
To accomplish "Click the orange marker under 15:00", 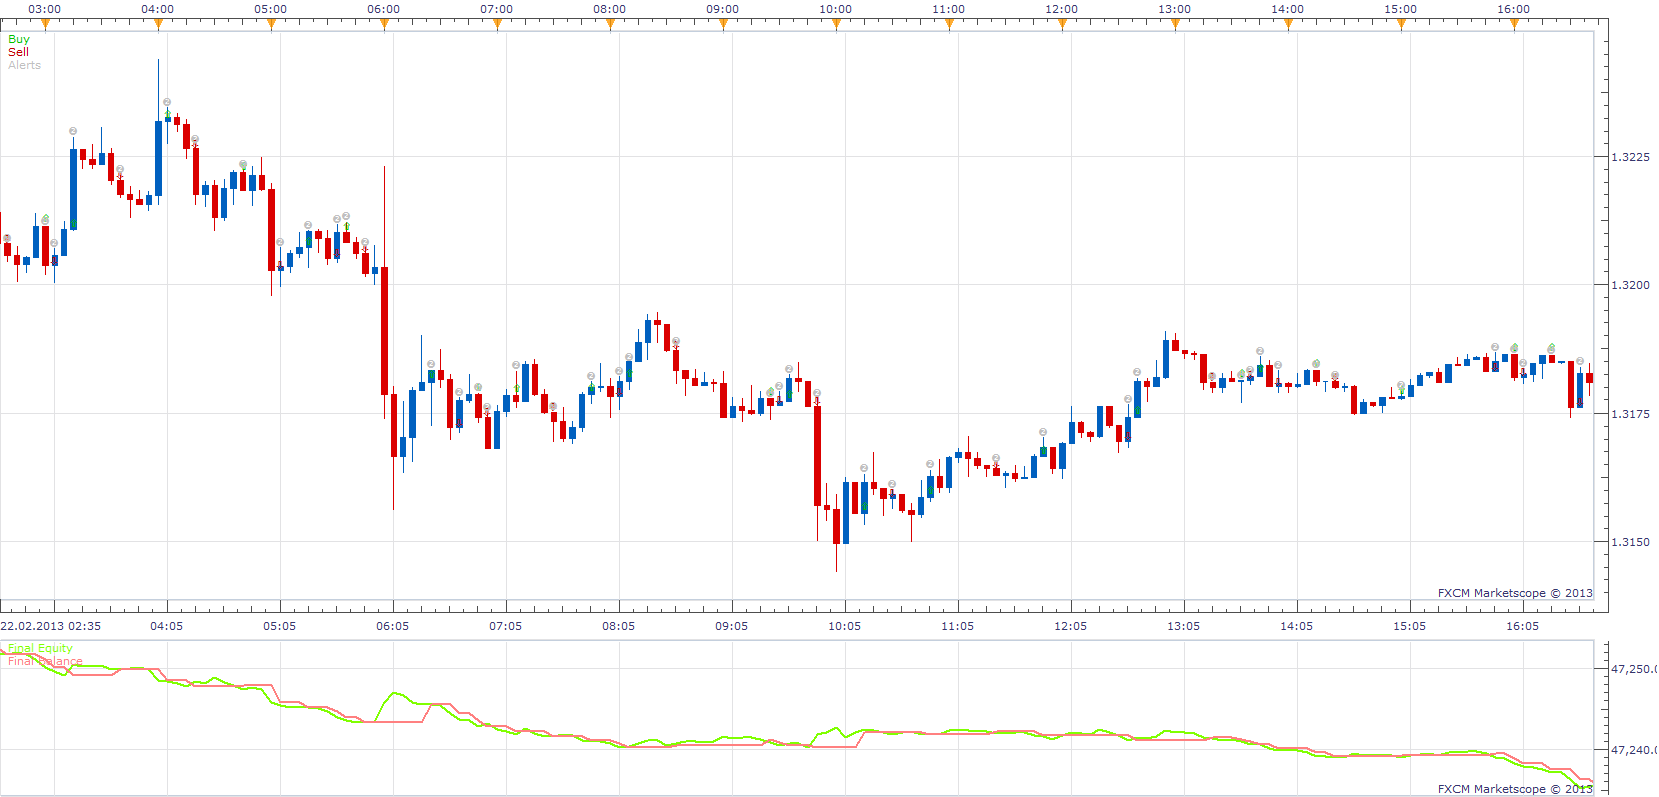I will [x=1401, y=25].
